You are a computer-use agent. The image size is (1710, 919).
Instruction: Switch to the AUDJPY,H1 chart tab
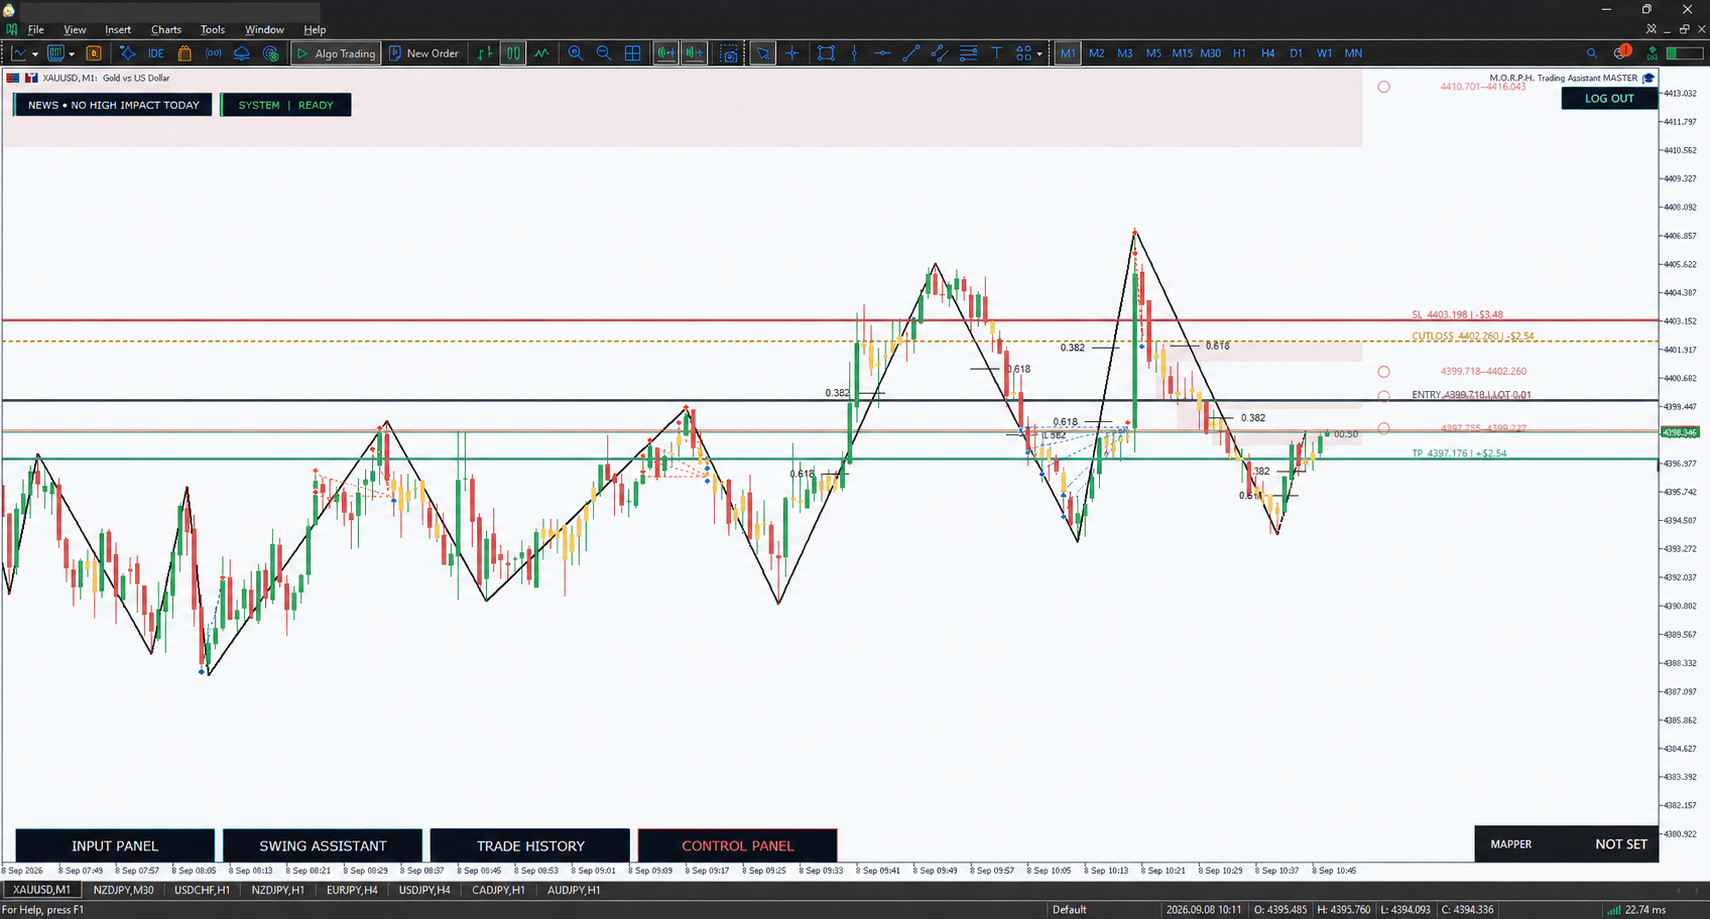click(574, 890)
